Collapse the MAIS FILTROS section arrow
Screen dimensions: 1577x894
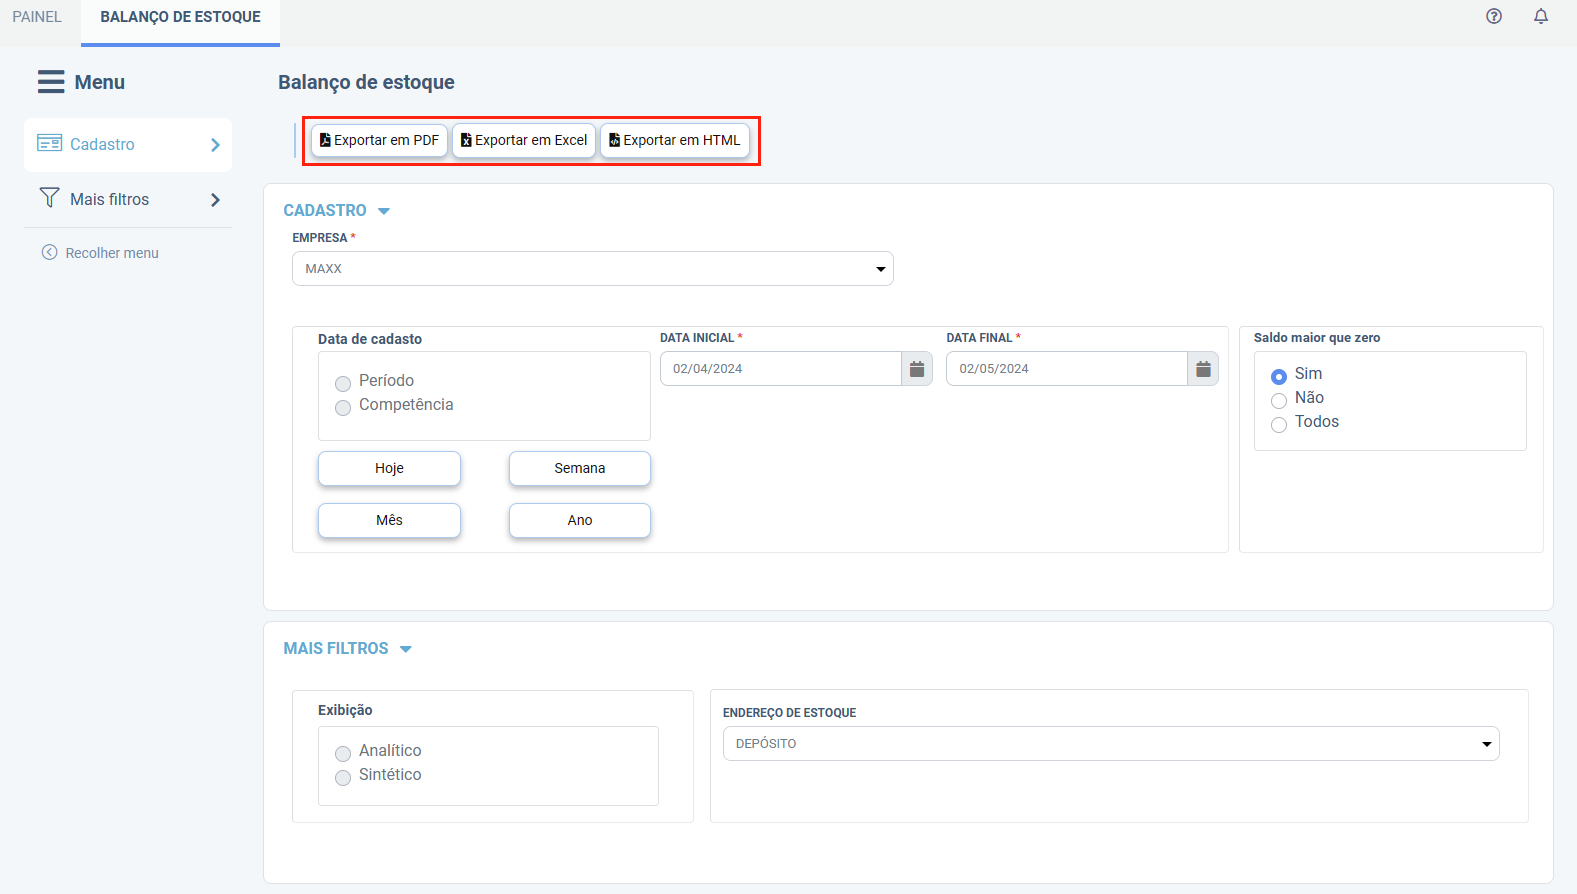[406, 649]
